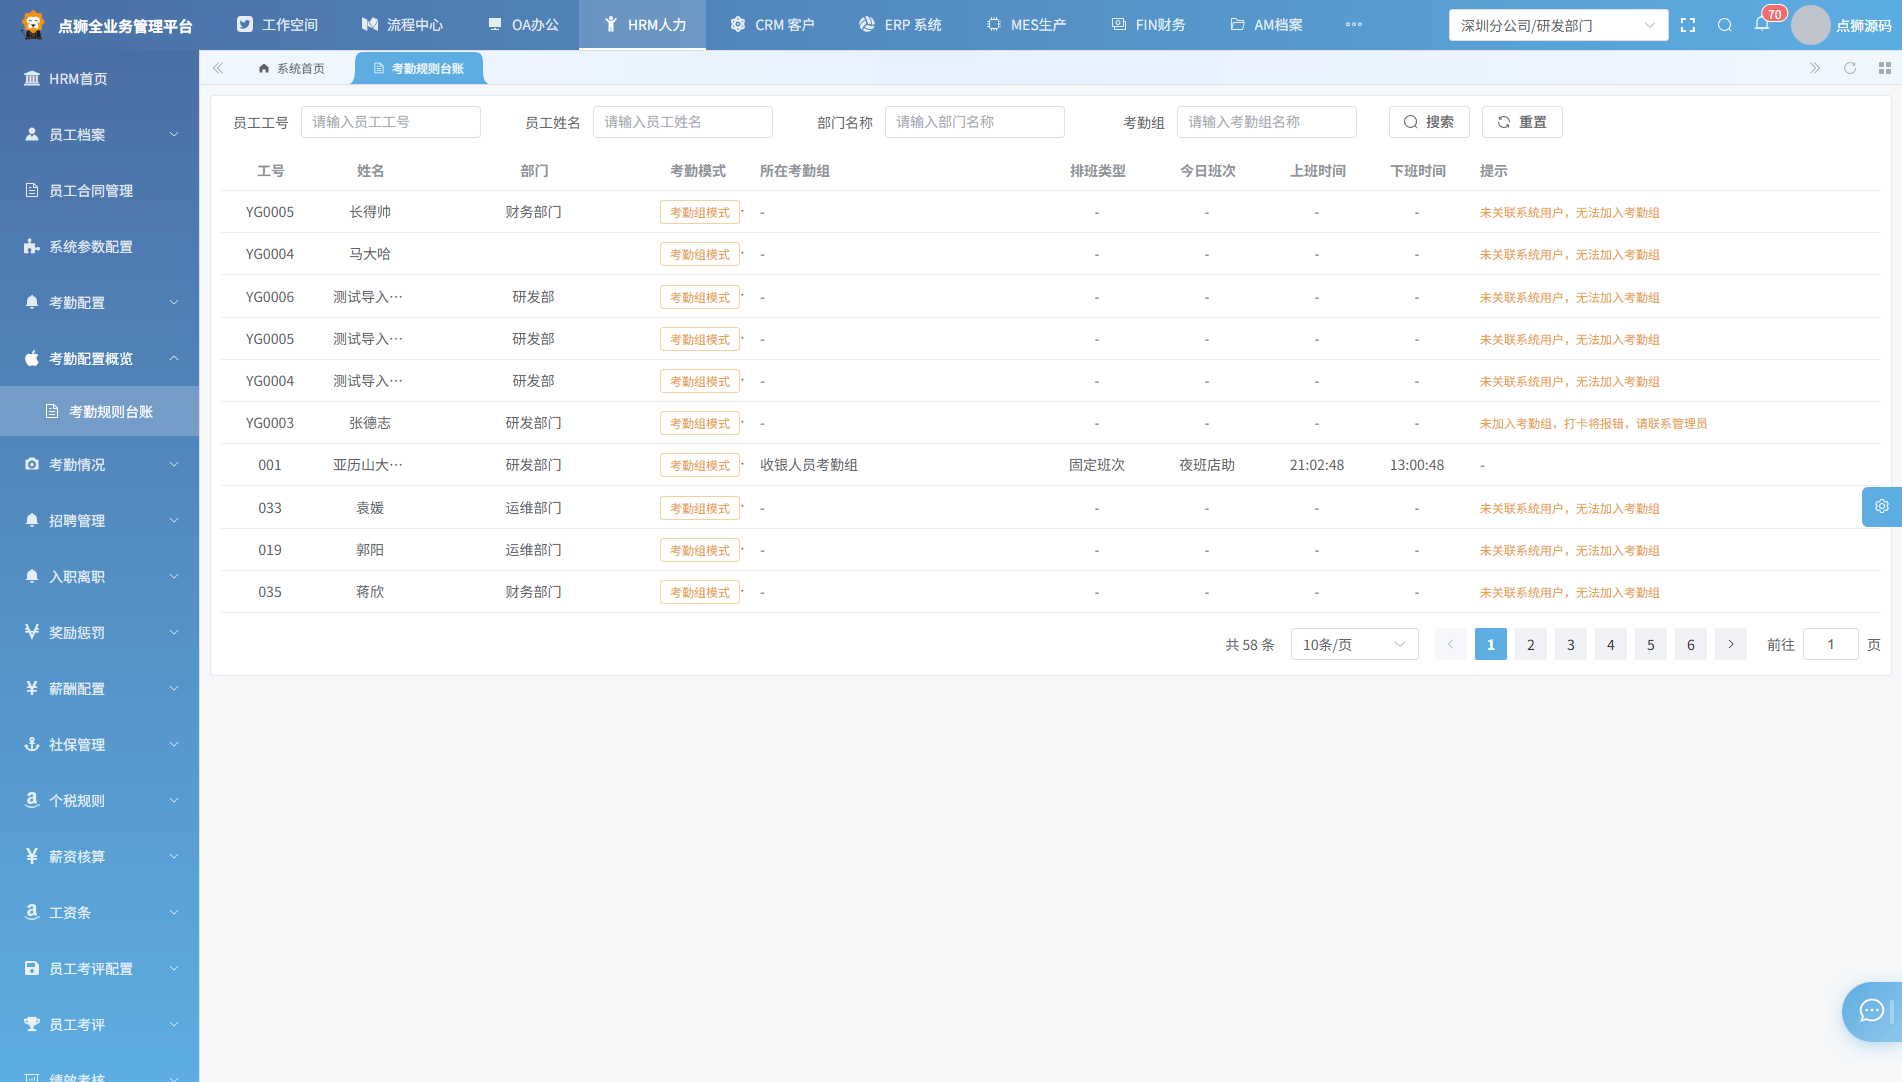Collapse sidebar with double left arrows
The image size is (1902, 1082).
click(218, 68)
